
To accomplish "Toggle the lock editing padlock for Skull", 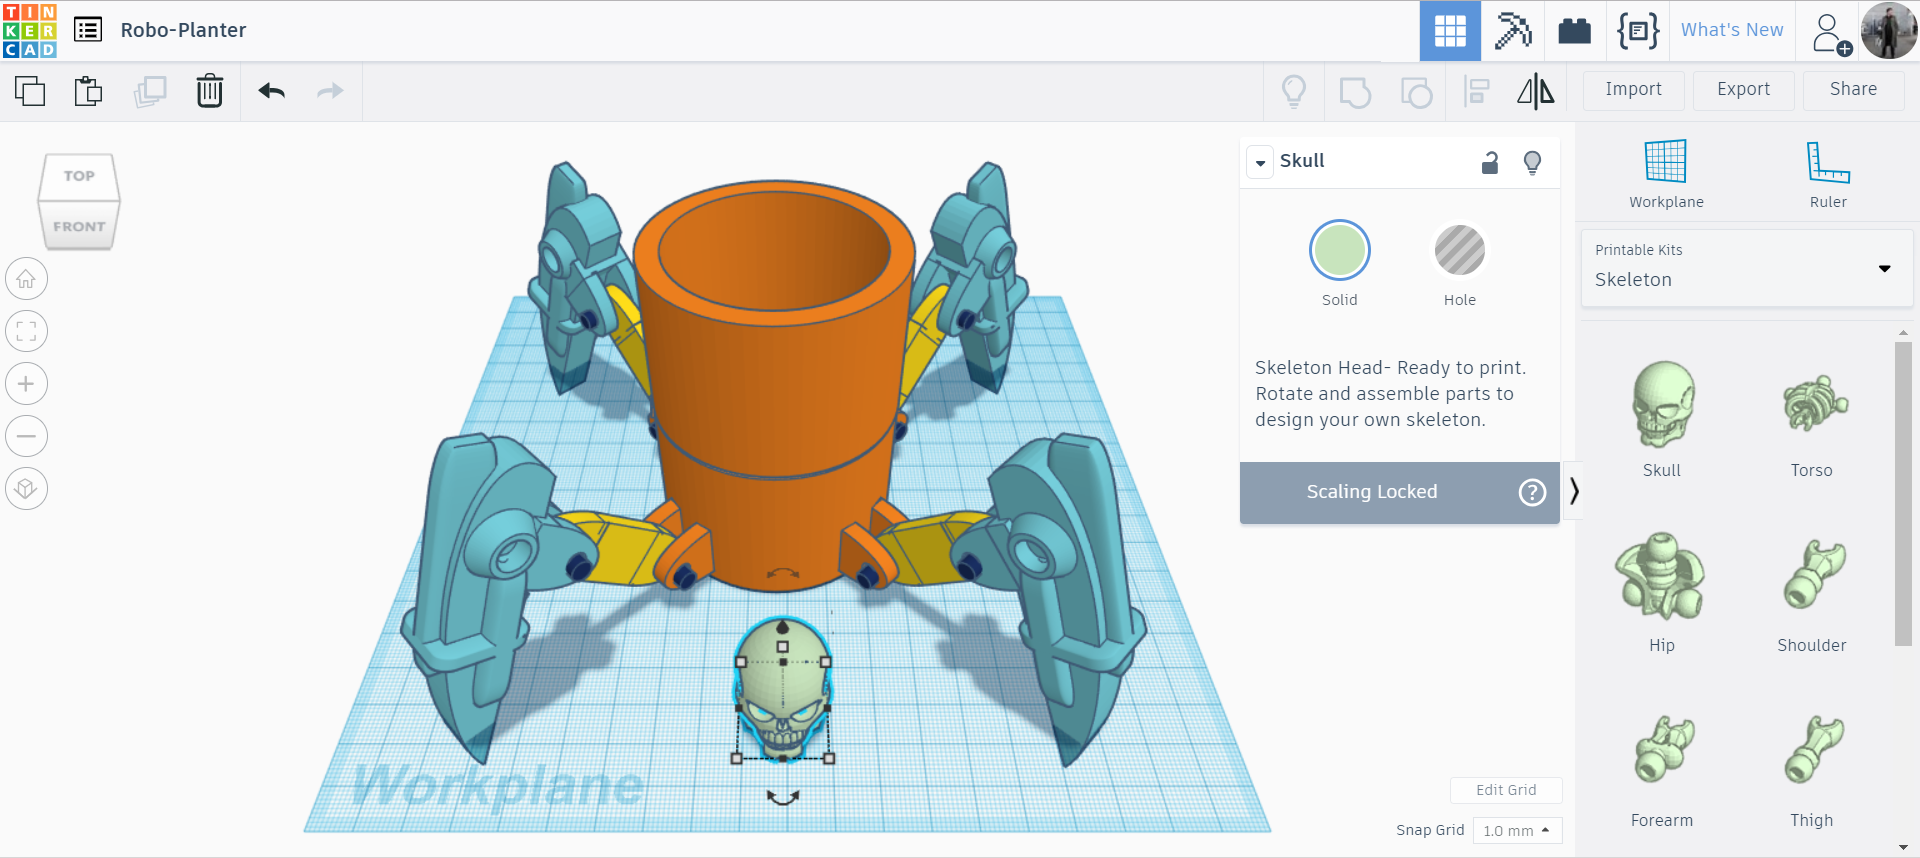I will coord(1490,162).
